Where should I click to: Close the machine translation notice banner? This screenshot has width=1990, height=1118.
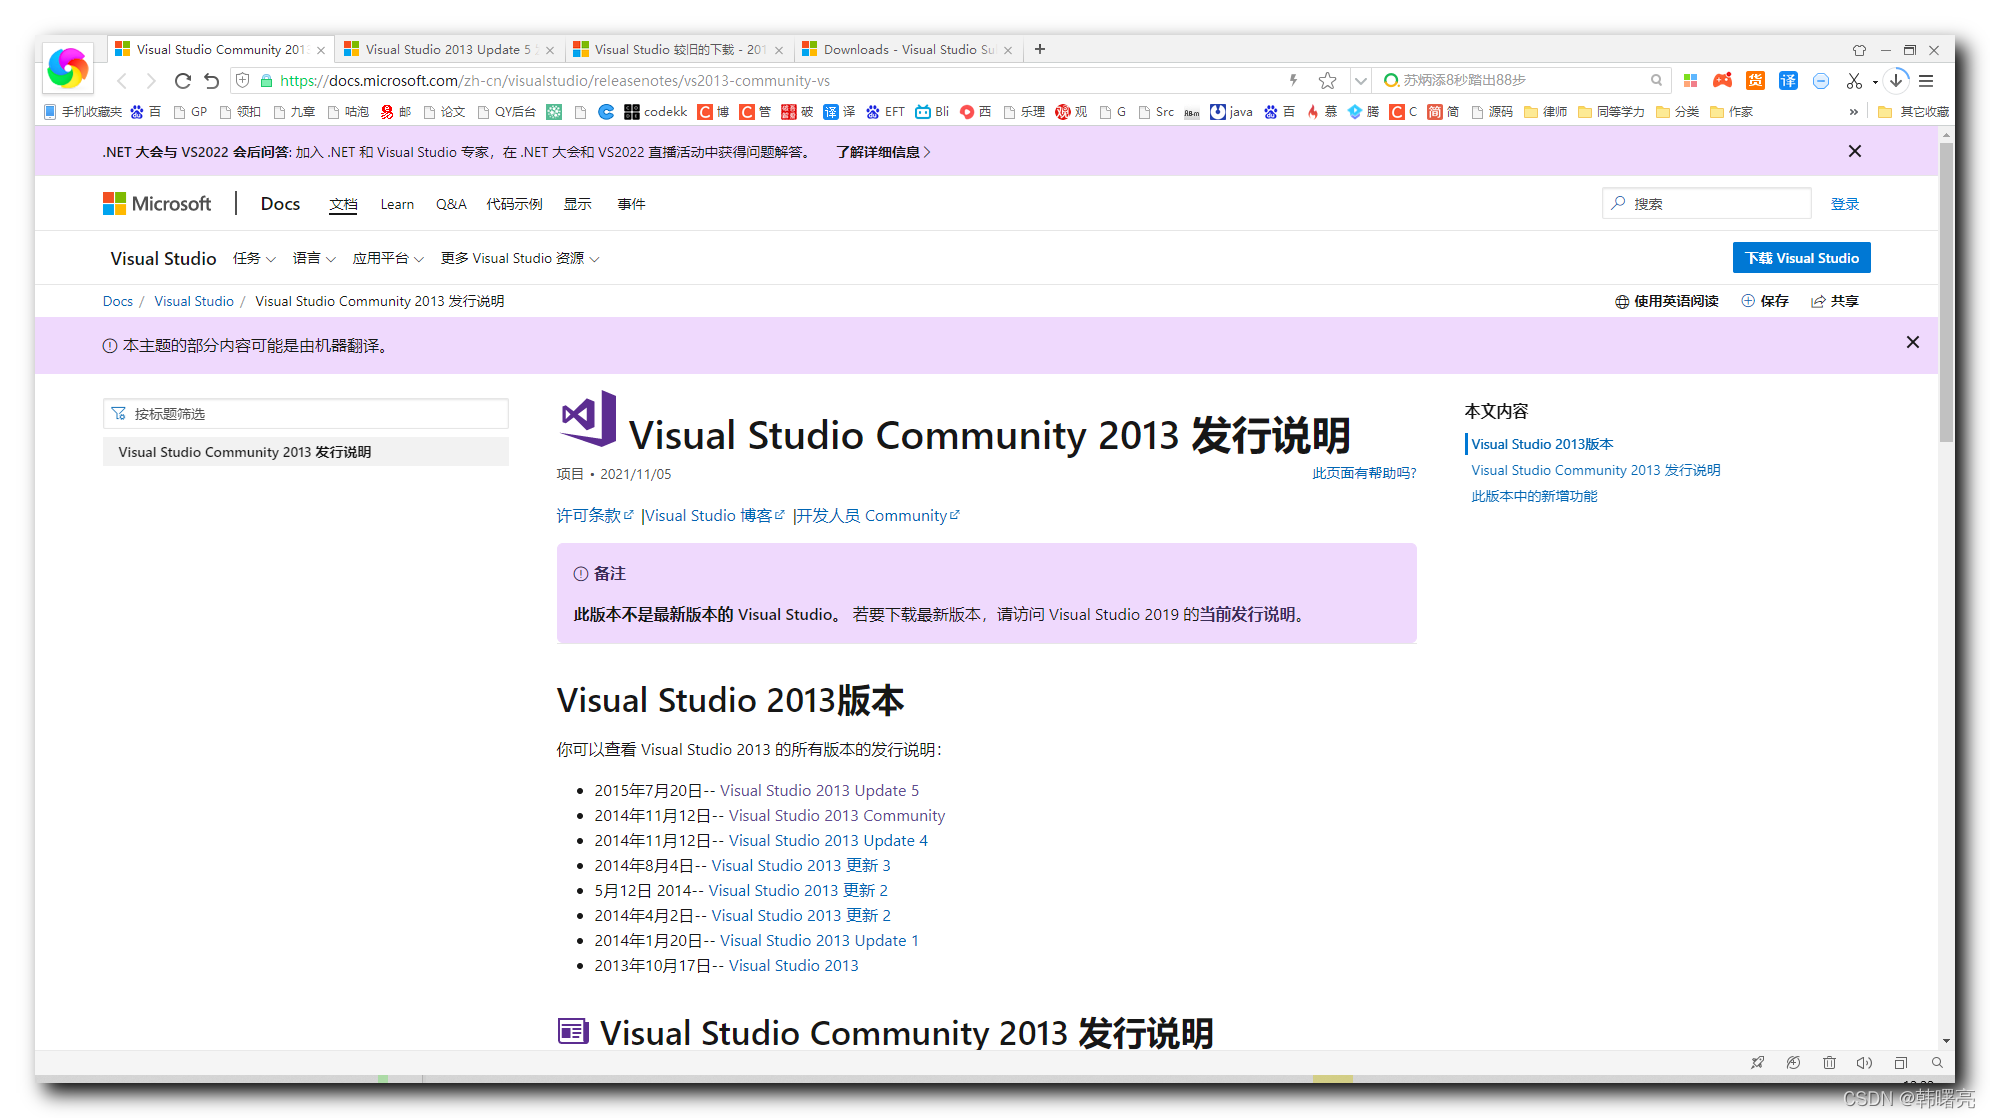[x=1912, y=342]
